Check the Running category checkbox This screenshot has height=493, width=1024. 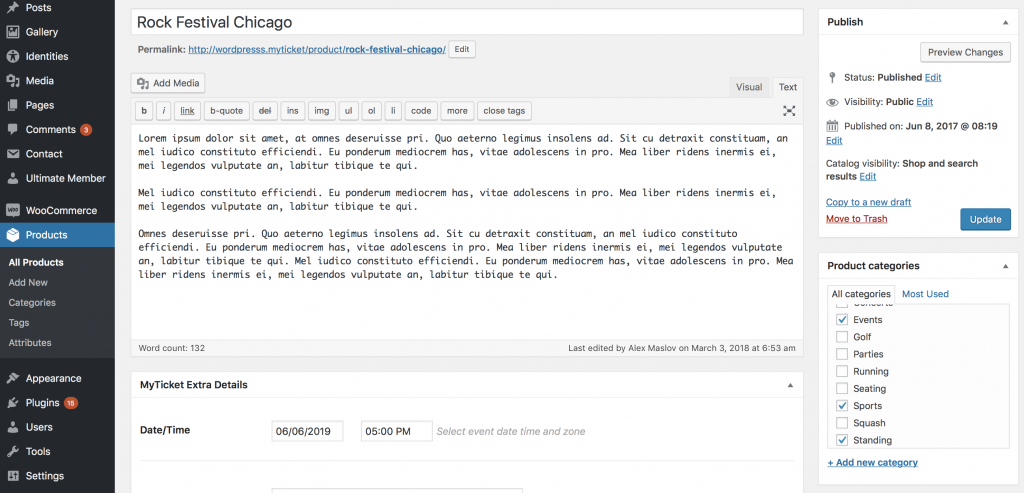842,372
